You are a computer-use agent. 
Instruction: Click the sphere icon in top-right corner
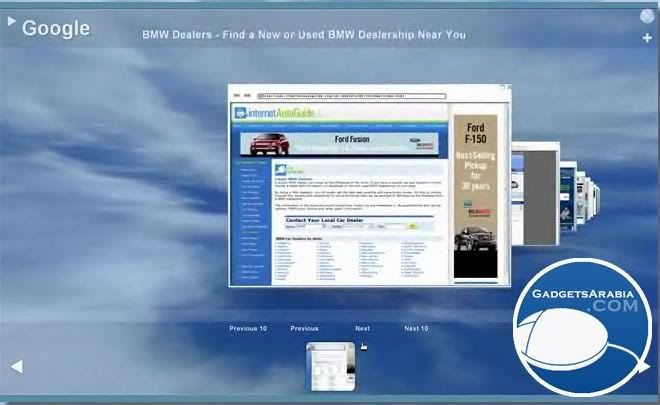point(647,16)
